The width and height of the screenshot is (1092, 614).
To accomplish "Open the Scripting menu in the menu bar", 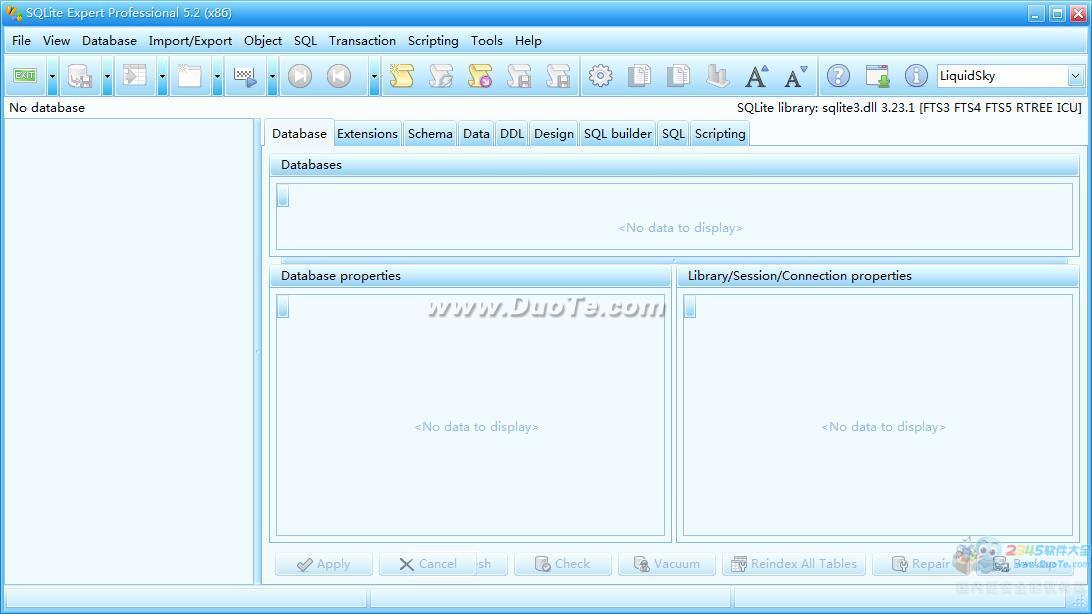I will coord(433,40).
